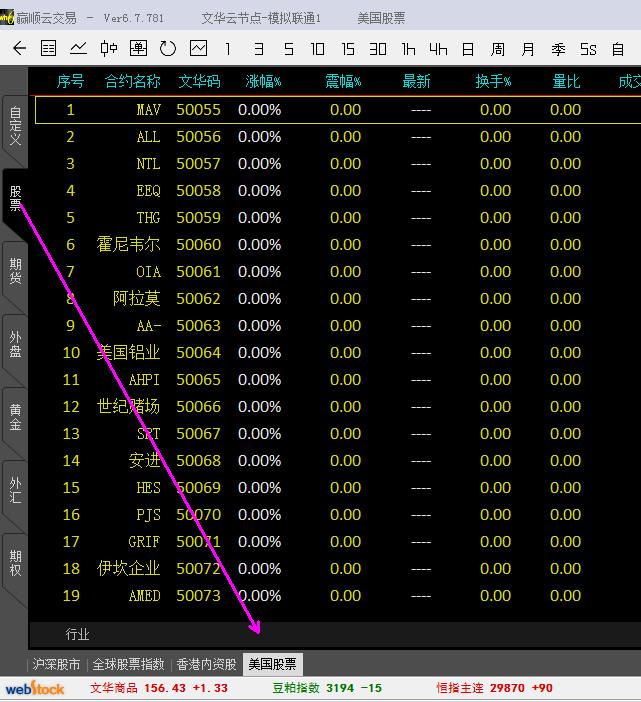Screen dimensions: 641x702
Task: Switch to the 日 daily period
Action: pyautogui.click(x=468, y=48)
